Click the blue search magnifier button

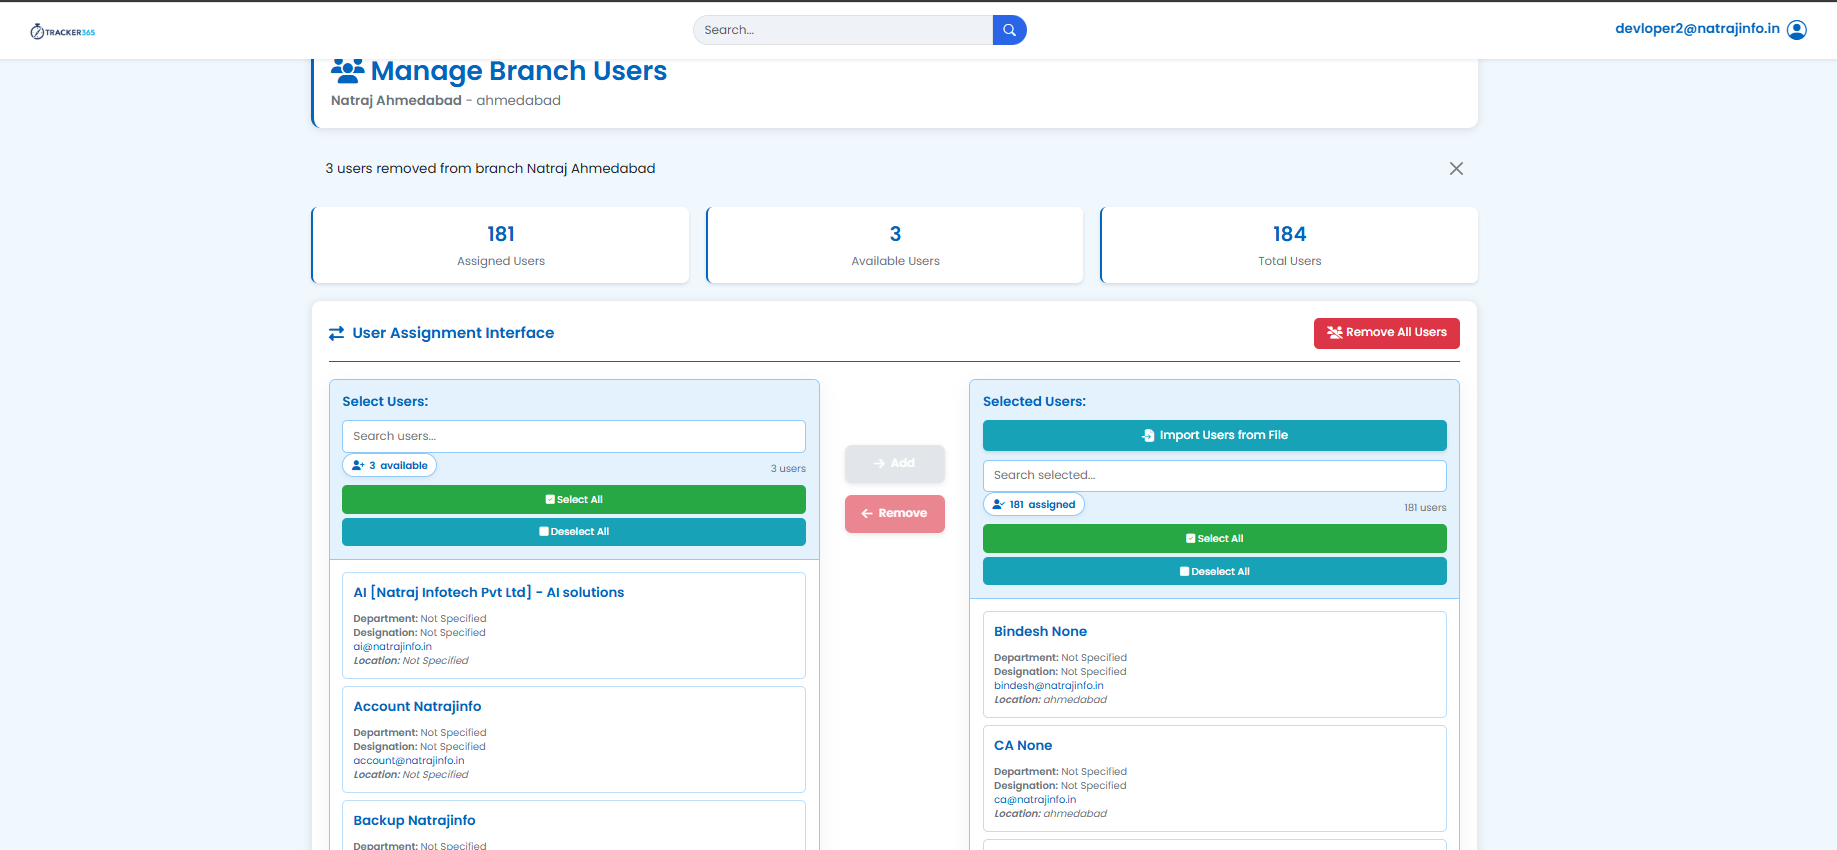point(1009,30)
